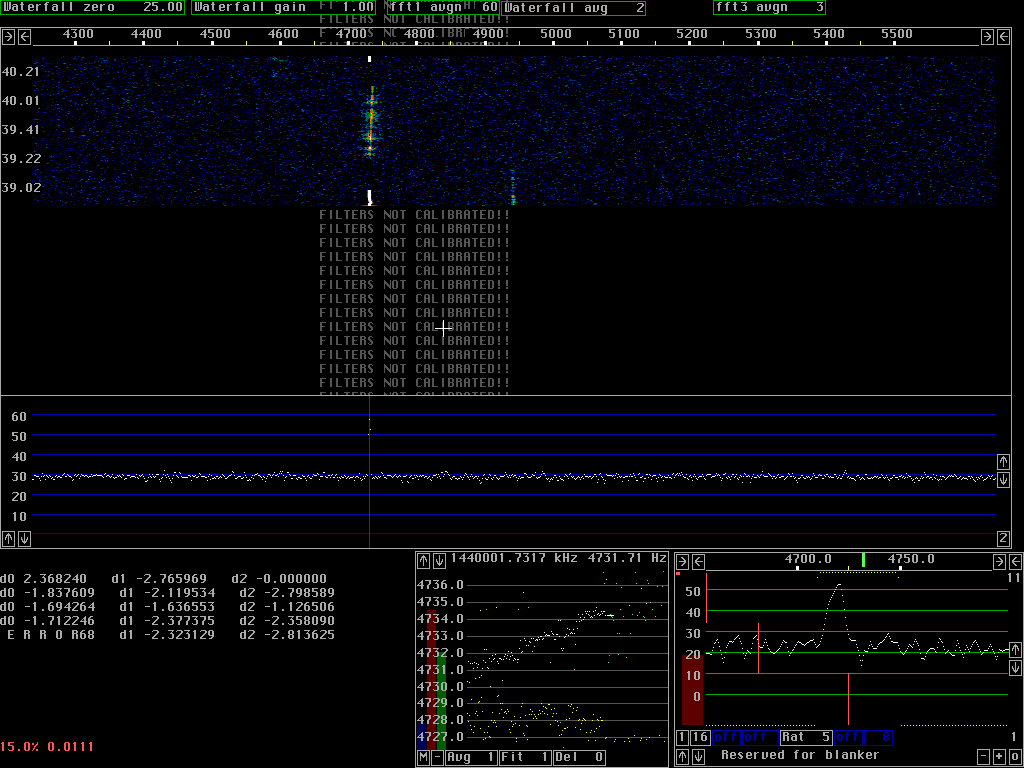Click the up arrow at main spectrum bottom-left
The image size is (1024, 768).
click(8, 538)
